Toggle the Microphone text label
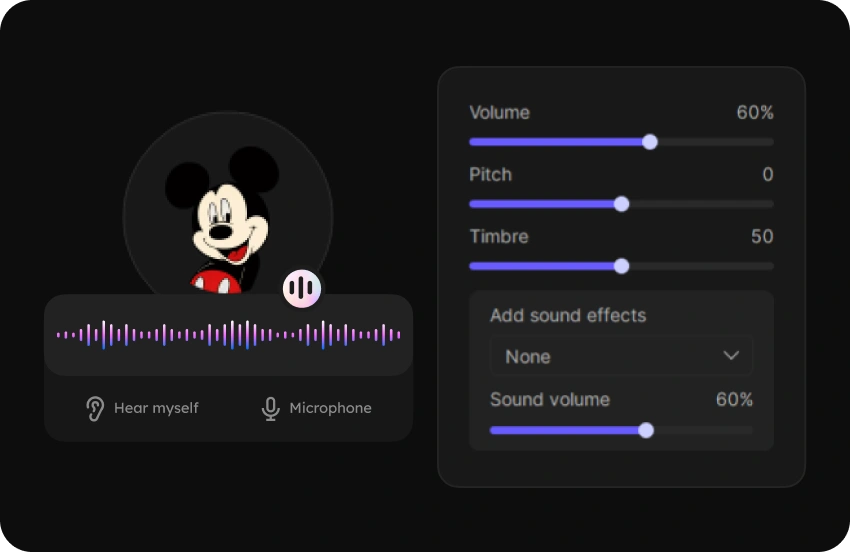 click(x=330, y=408)
